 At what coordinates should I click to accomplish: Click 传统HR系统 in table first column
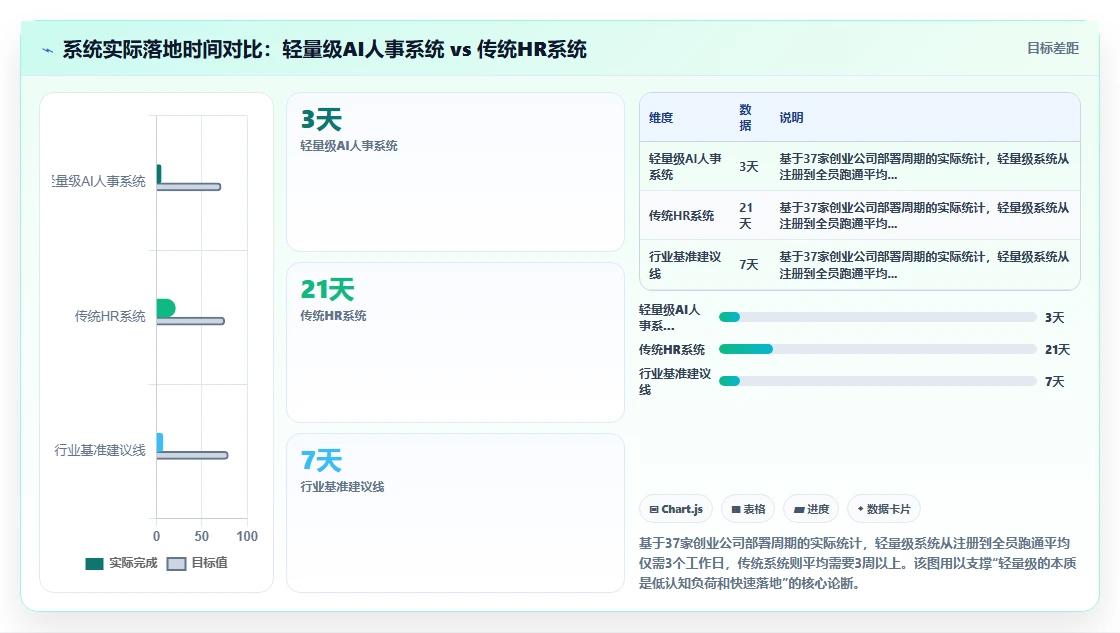tap(681, 216)
